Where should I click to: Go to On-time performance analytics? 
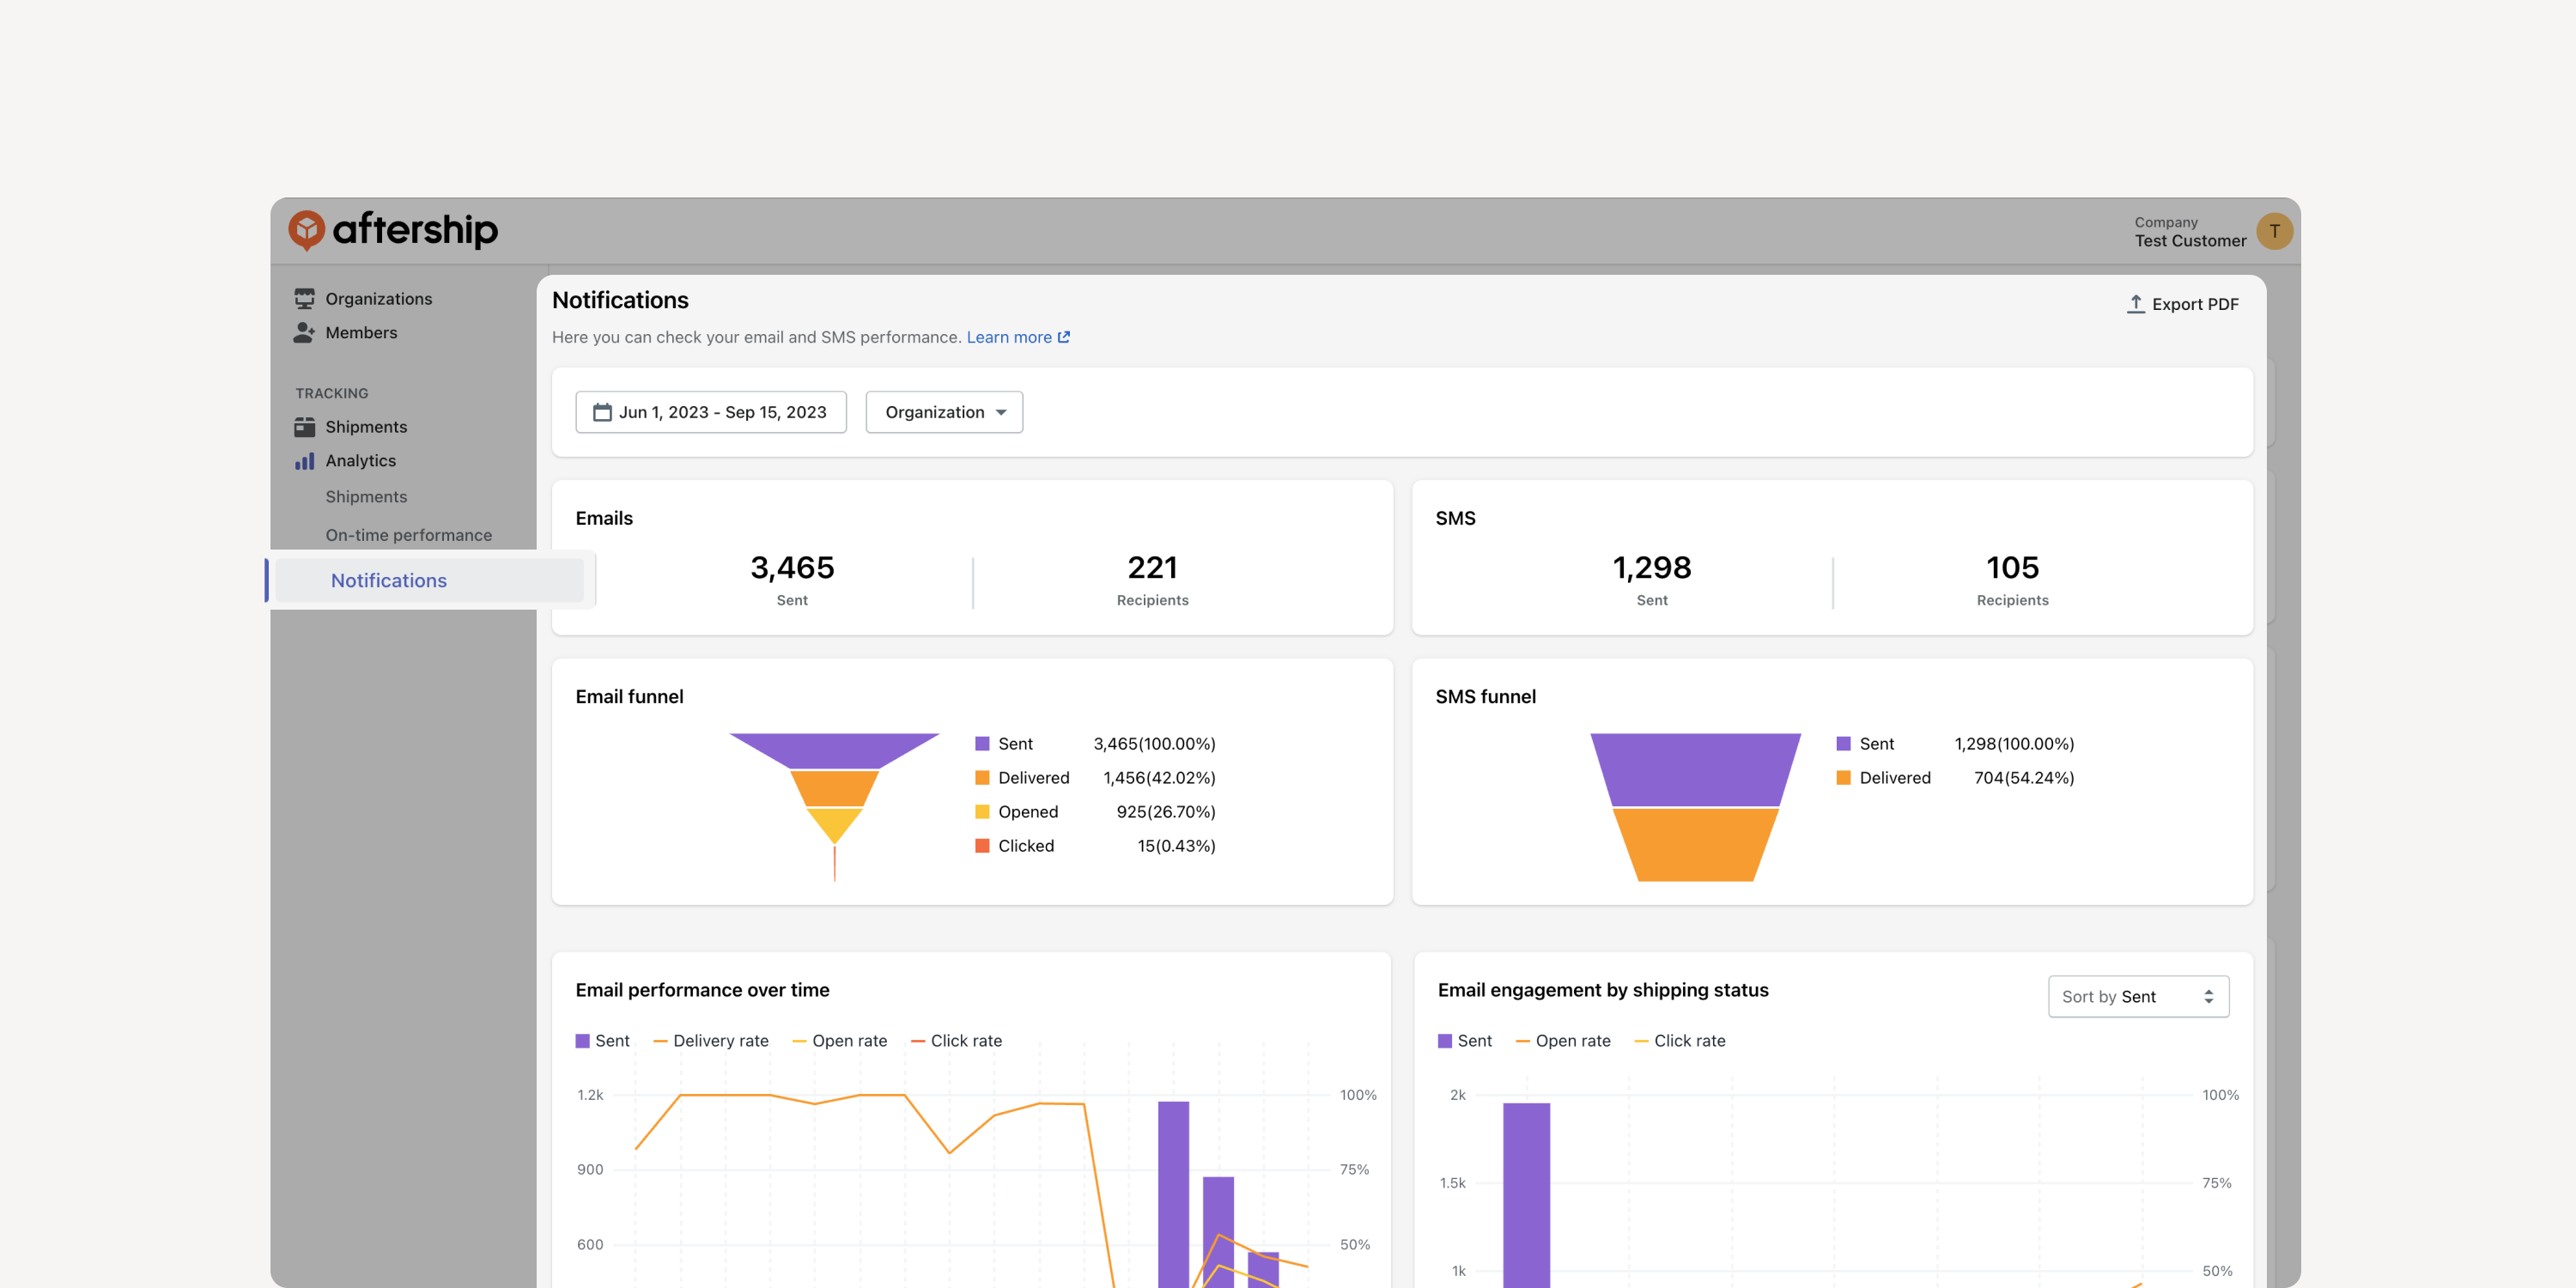(408, 536)
